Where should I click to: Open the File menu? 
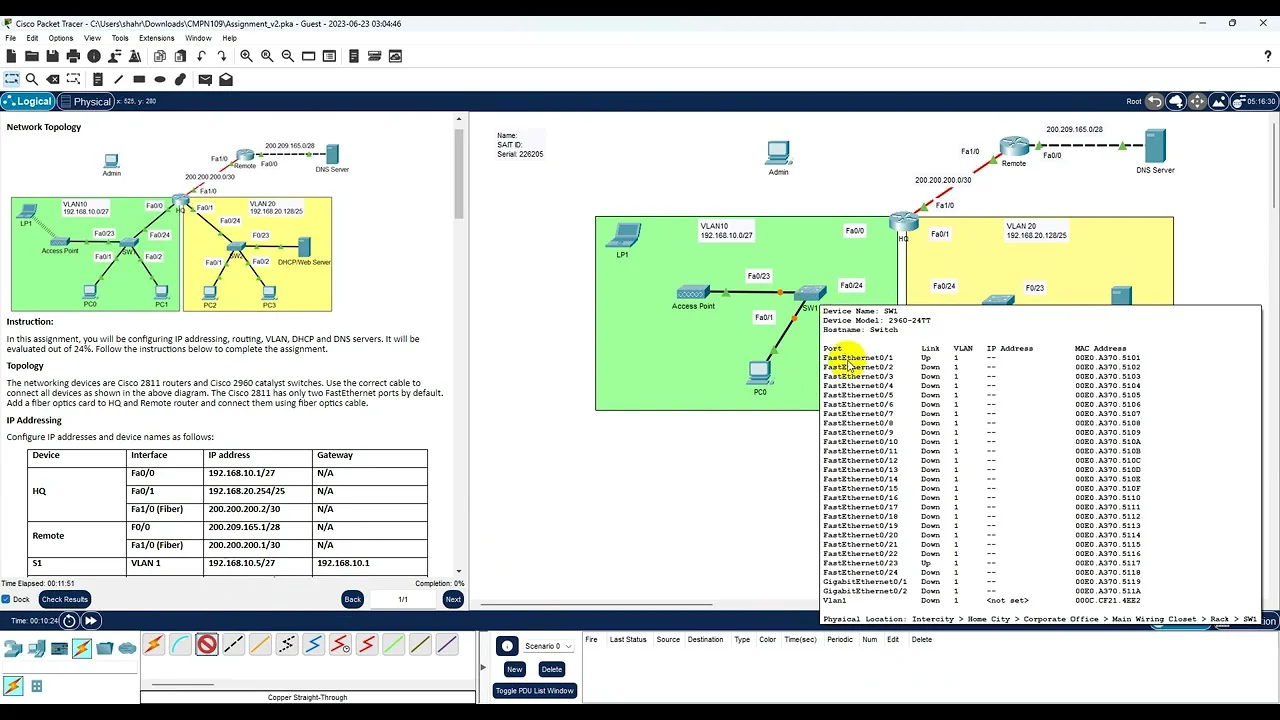tap(11, 38)
